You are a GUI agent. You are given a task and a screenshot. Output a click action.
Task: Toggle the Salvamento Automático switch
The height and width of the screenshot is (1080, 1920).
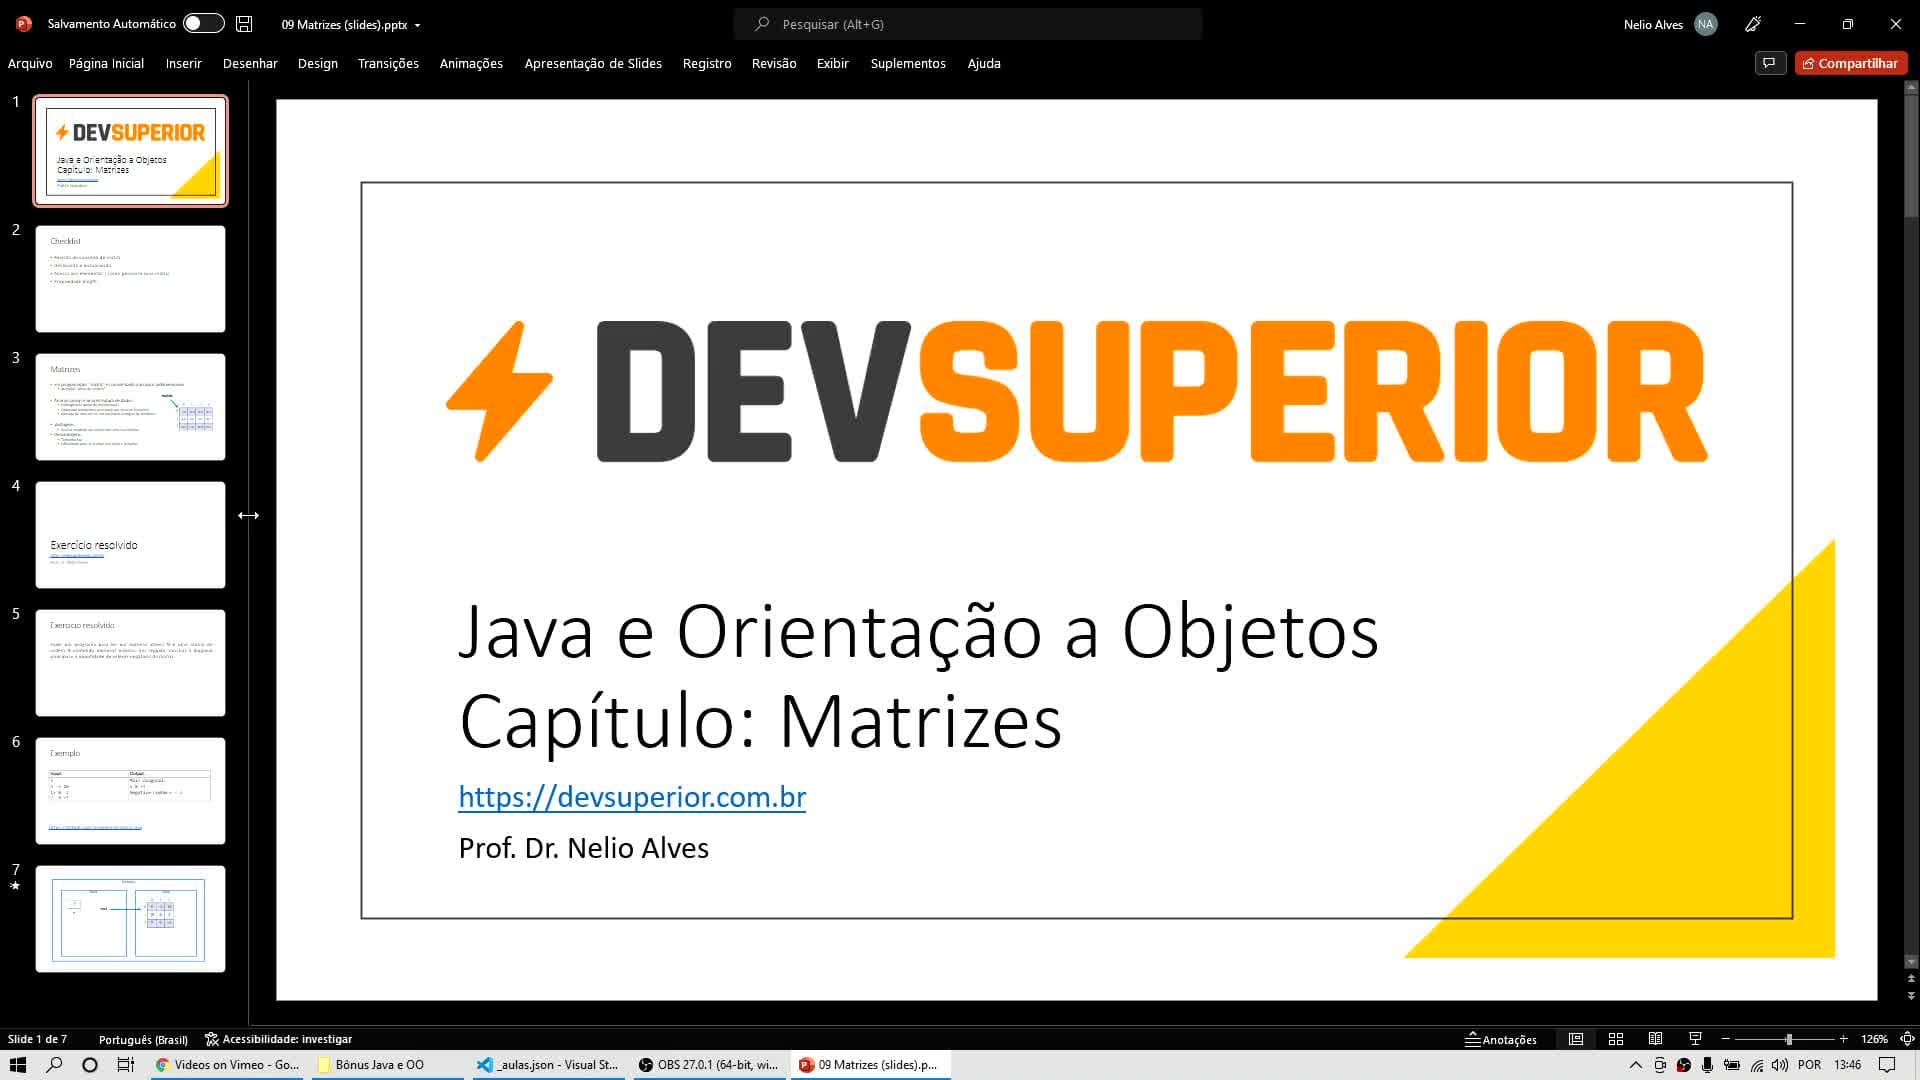tap(203, 23)
